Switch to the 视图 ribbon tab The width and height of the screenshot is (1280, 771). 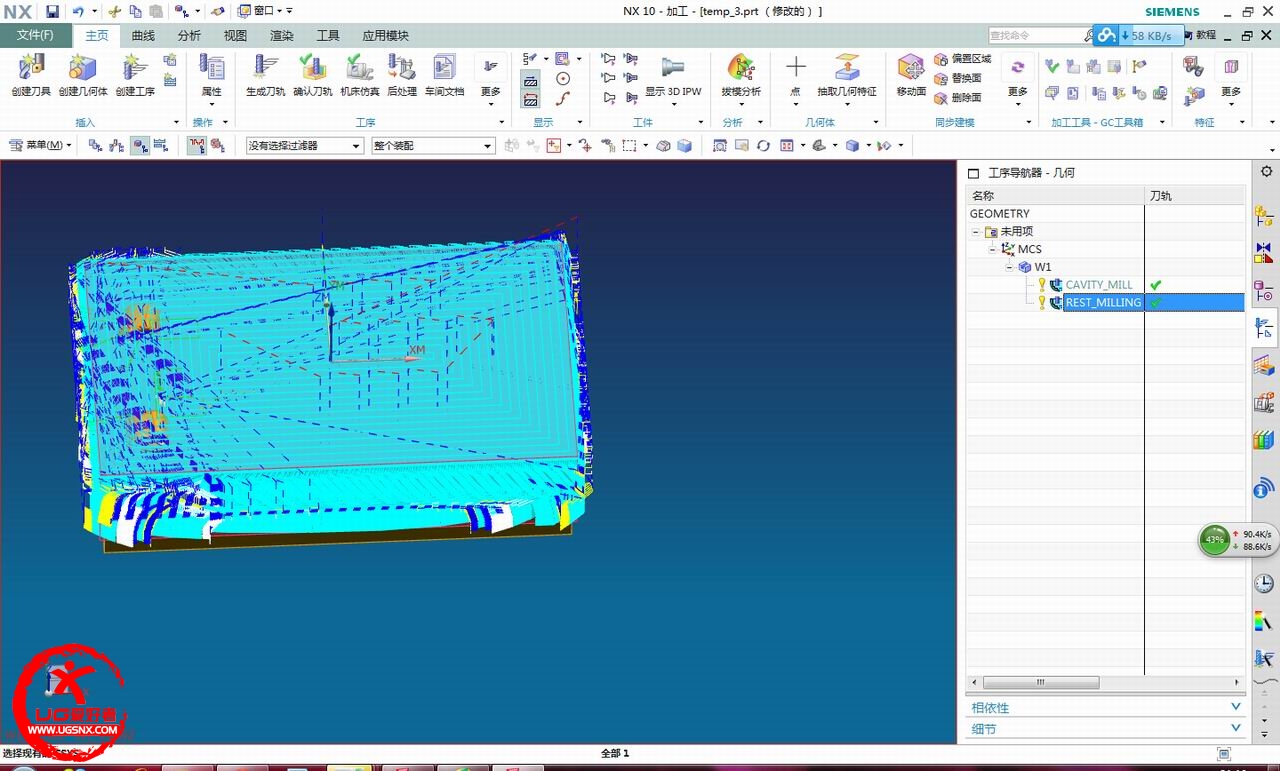tap(235, 35)
